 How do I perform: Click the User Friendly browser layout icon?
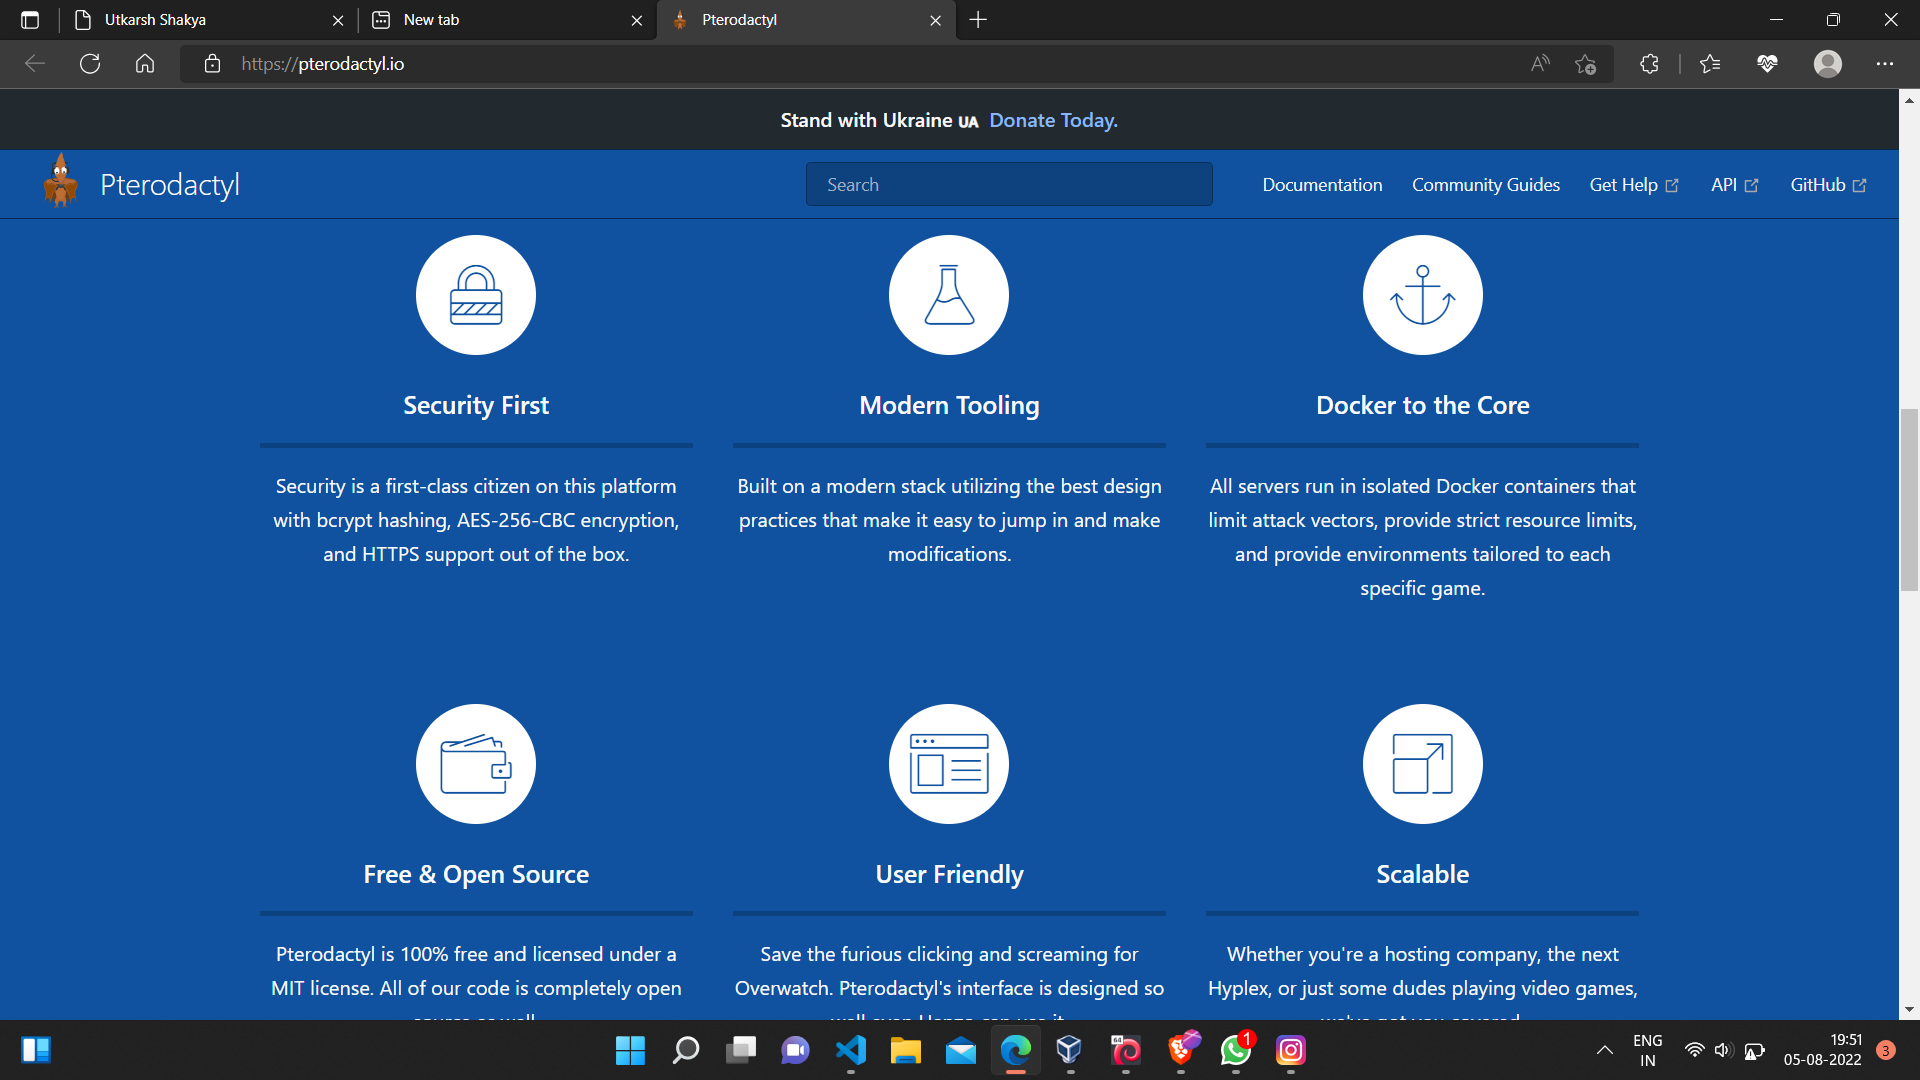coord(949,764)
